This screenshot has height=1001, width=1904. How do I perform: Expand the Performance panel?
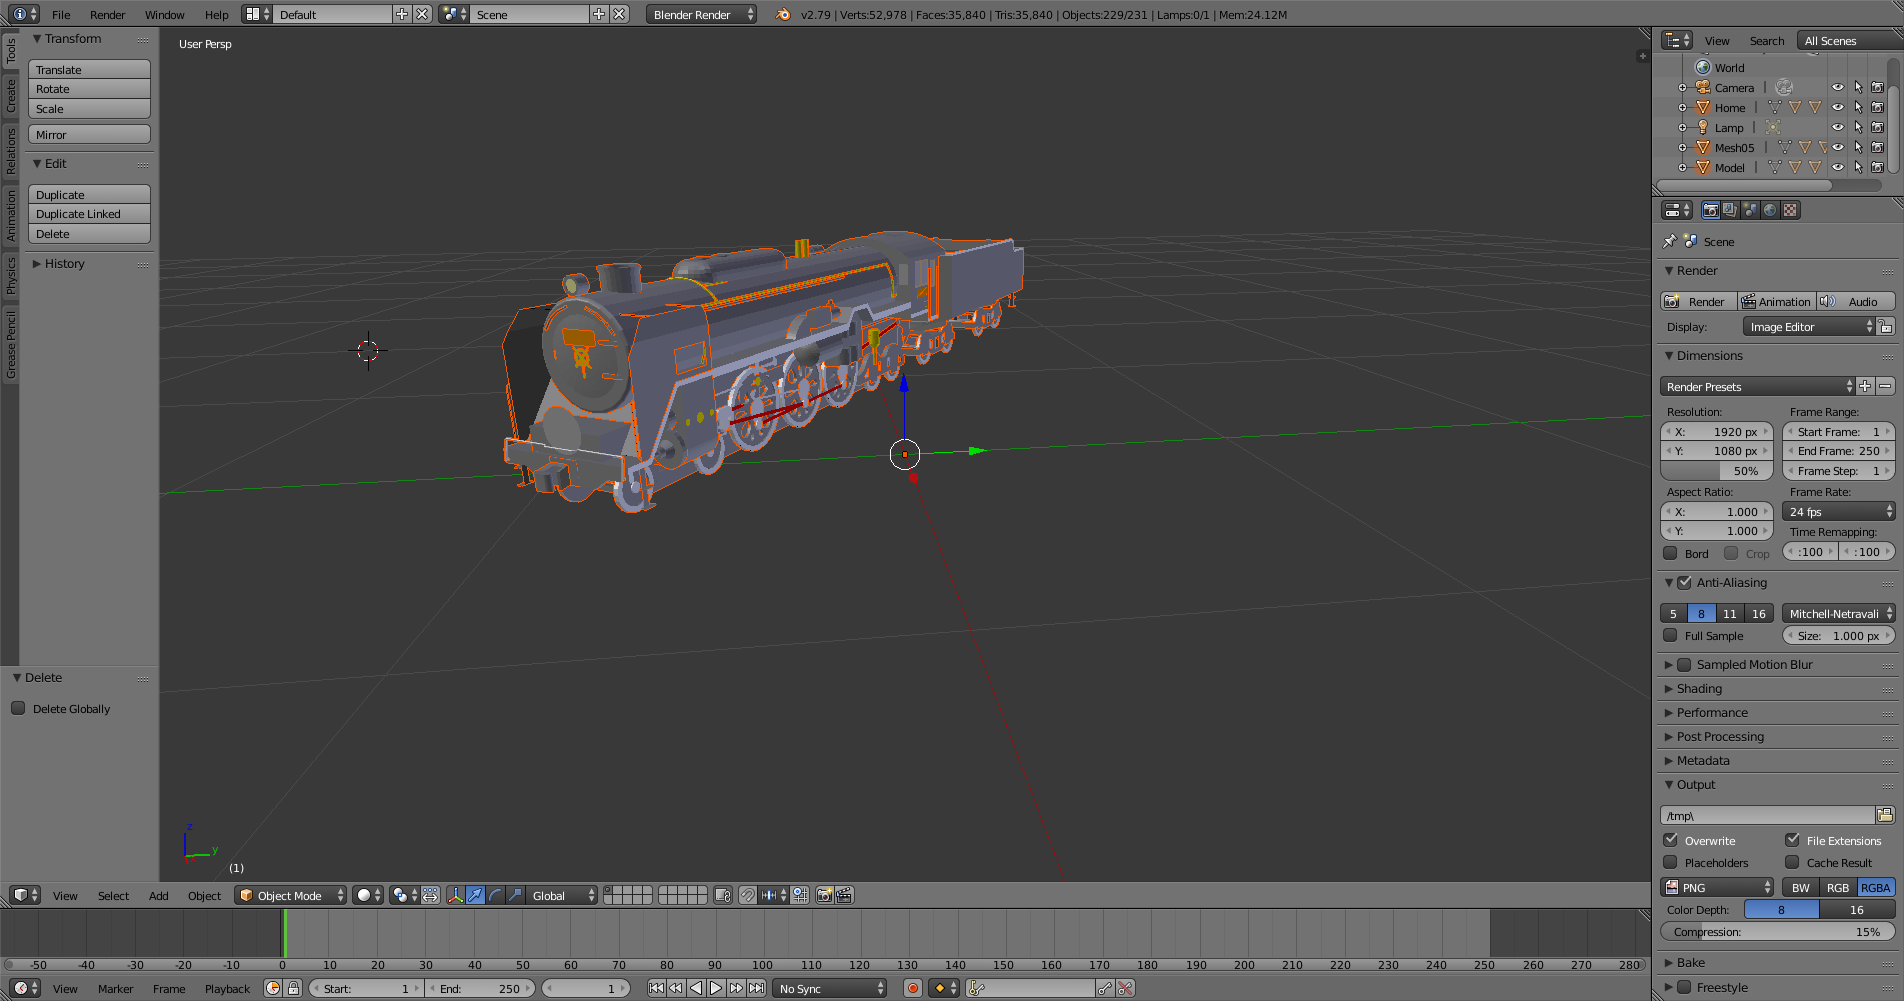click(x=1712, y=712)
